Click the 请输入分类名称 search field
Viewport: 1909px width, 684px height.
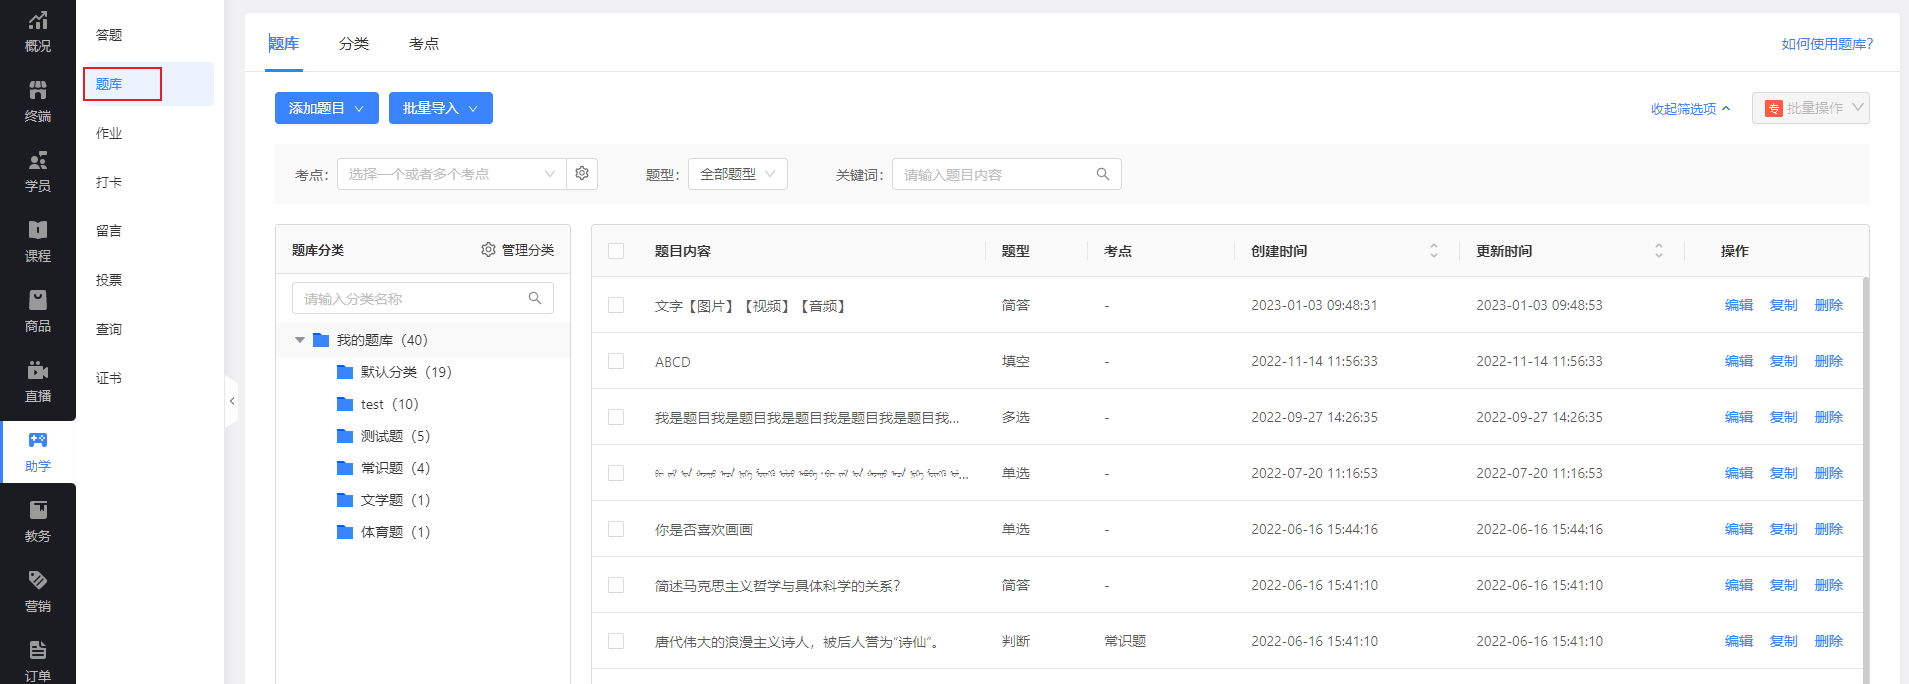pos(412,298)
